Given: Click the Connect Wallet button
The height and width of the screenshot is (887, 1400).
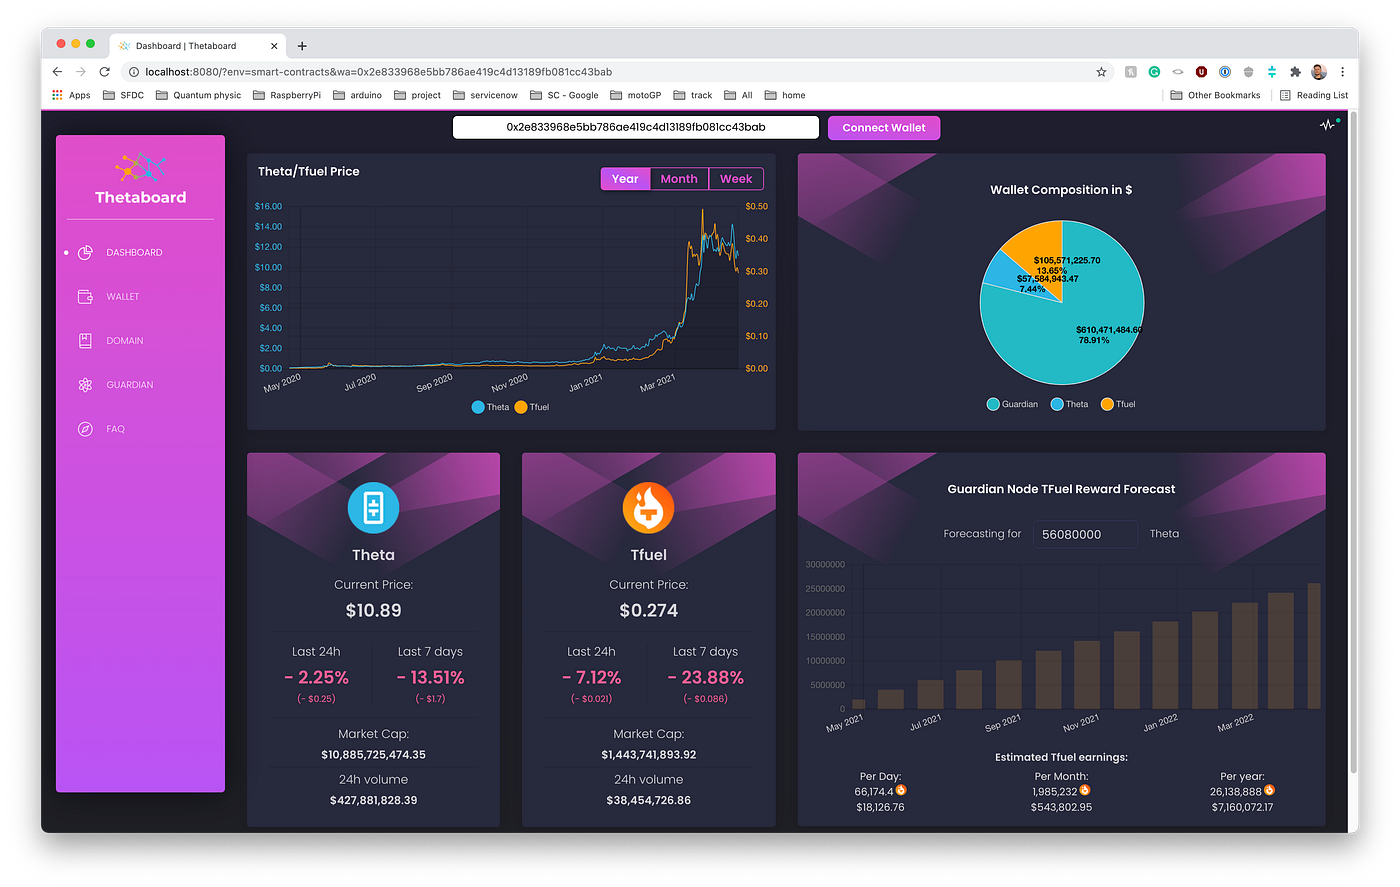Looking at the screenshot, I should pyautogui.click(x=884, y=128).
